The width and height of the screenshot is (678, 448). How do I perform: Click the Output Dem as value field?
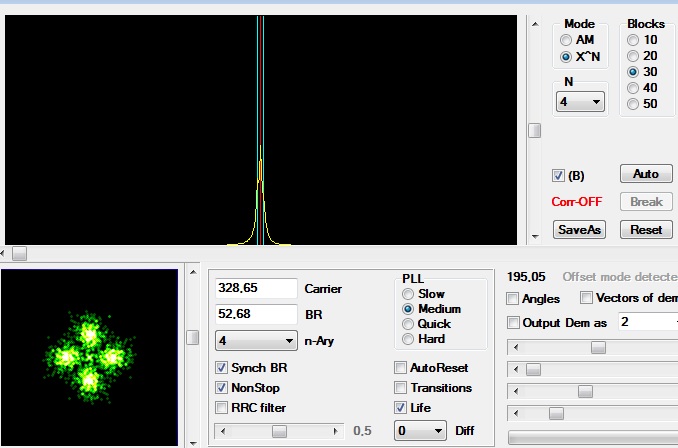point(648,322)
